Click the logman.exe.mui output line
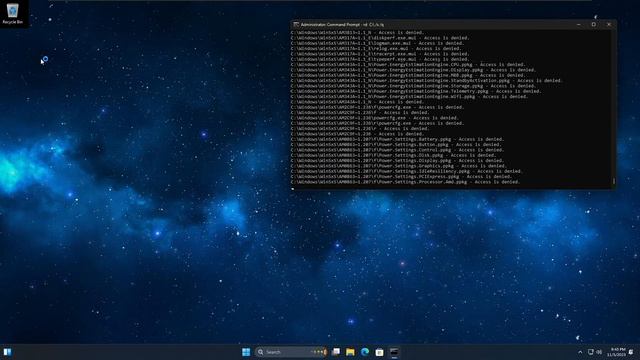Image resolution: width=640 pixels, height=360 pixels. pos(378,43)
